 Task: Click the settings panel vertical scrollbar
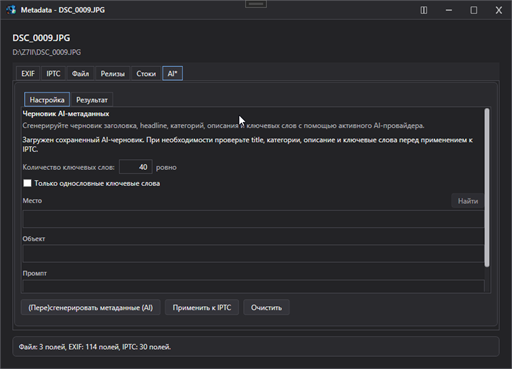coord(487,187)
